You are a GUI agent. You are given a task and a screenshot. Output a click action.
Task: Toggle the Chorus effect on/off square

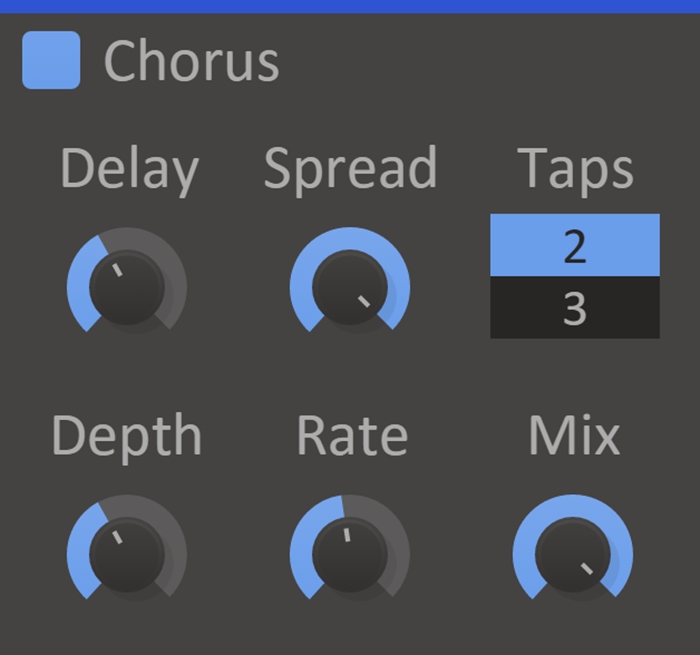51,60
